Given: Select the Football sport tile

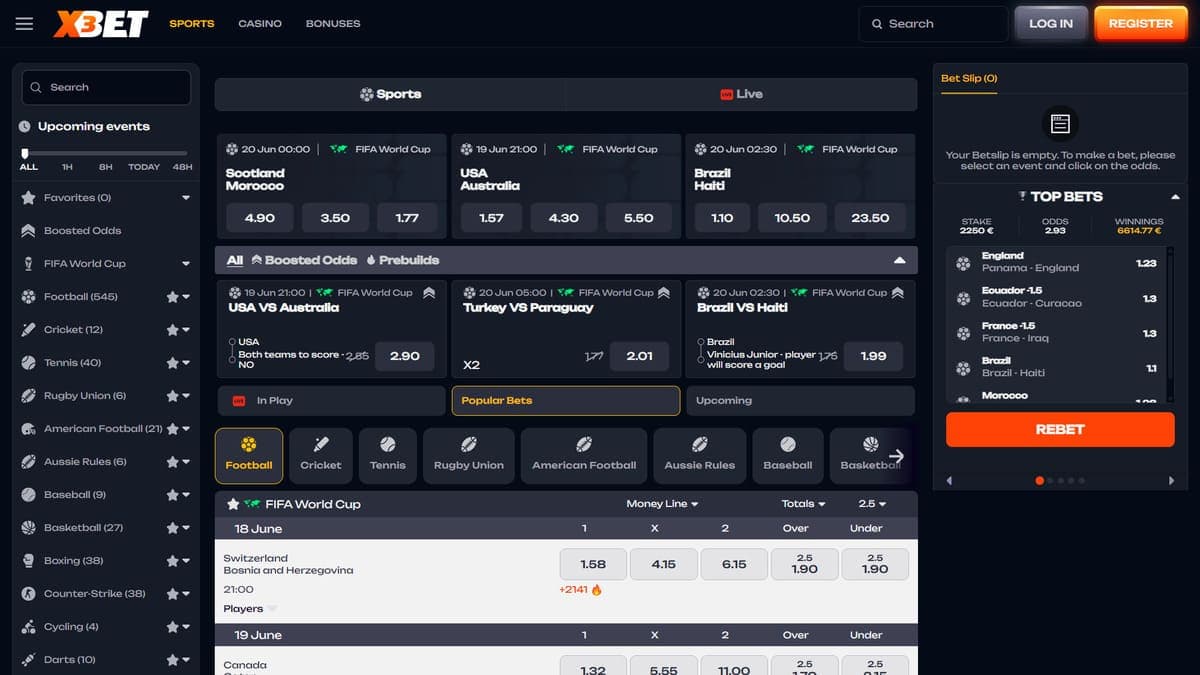Looking at the screenshot, I should pyautogui.click(x=249, y=456).
